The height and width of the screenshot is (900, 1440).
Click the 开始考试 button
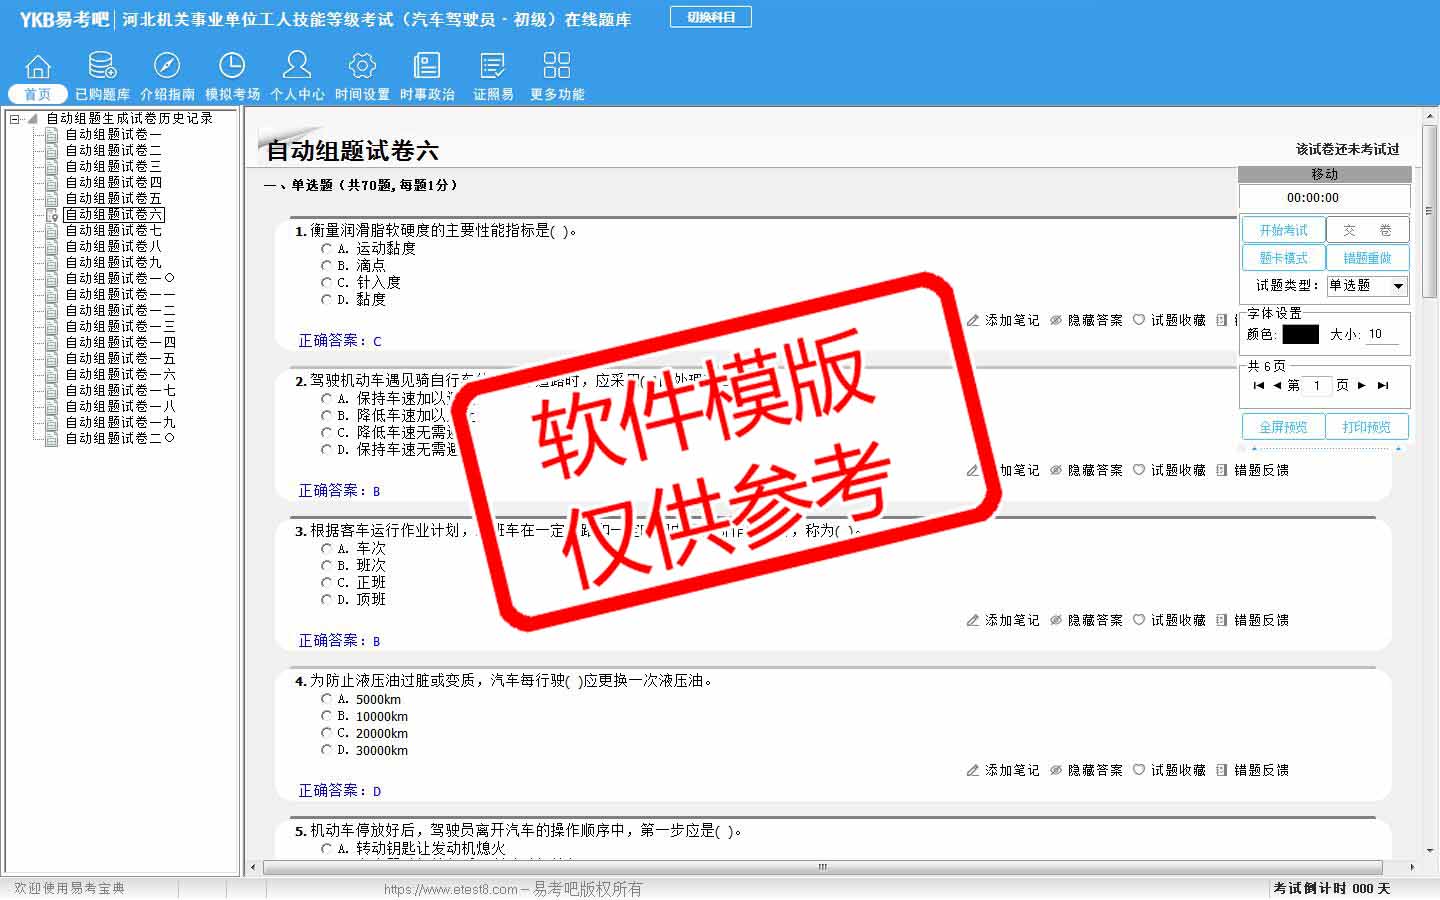coord(1283,230)
